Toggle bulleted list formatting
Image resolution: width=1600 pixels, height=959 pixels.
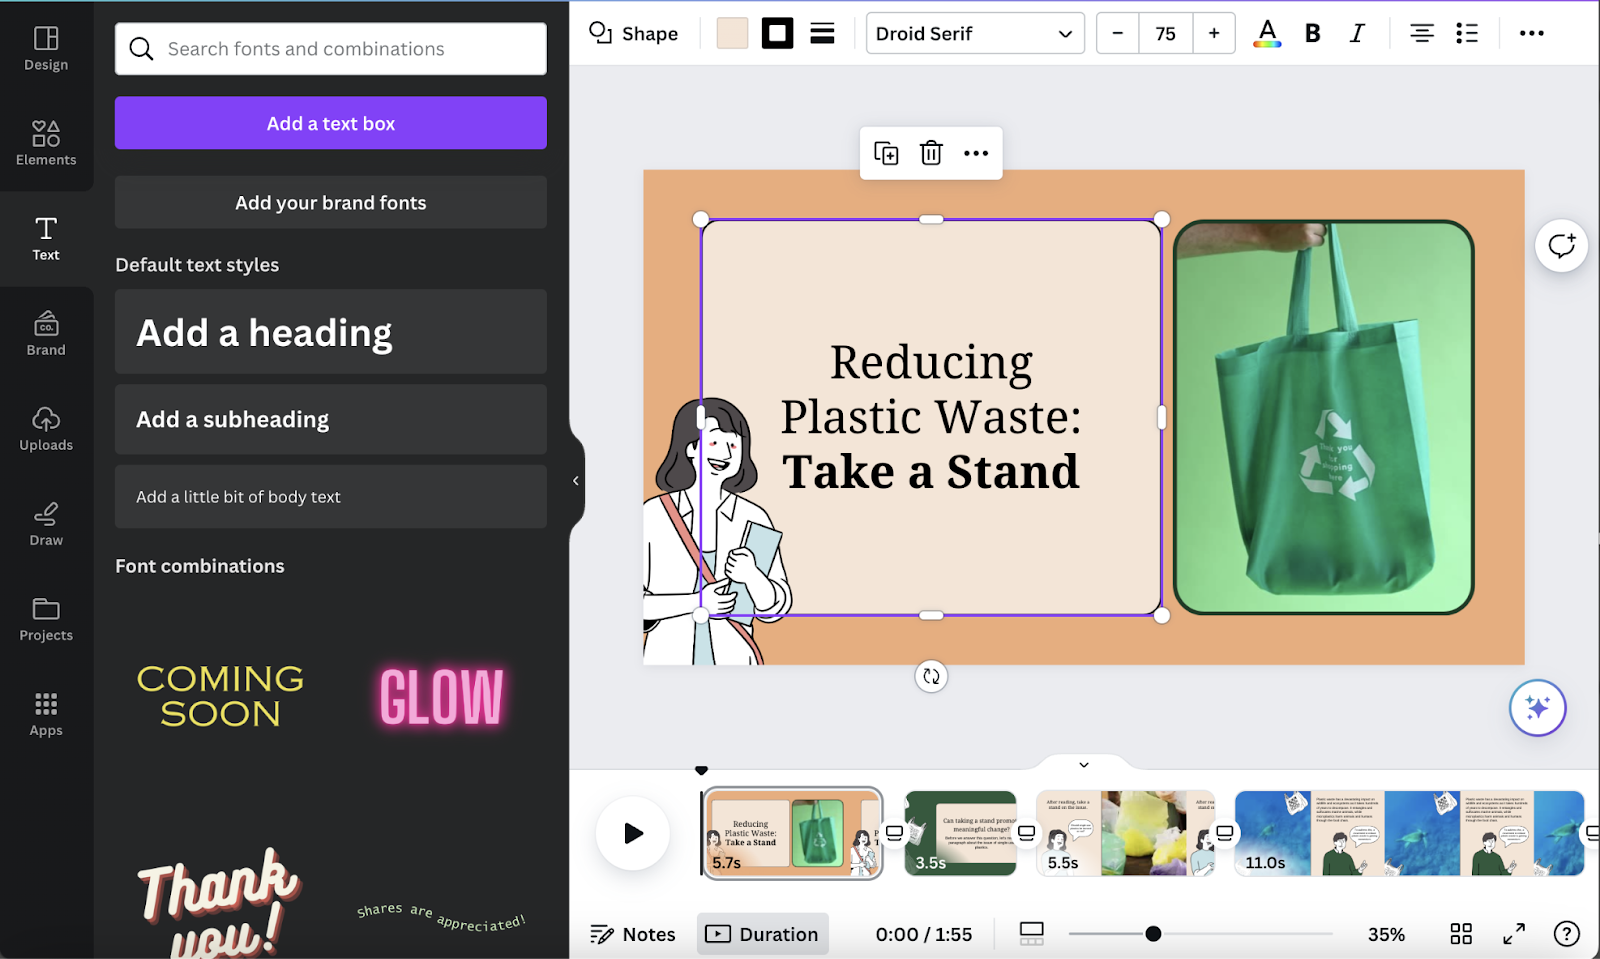tap(1467, 33)
